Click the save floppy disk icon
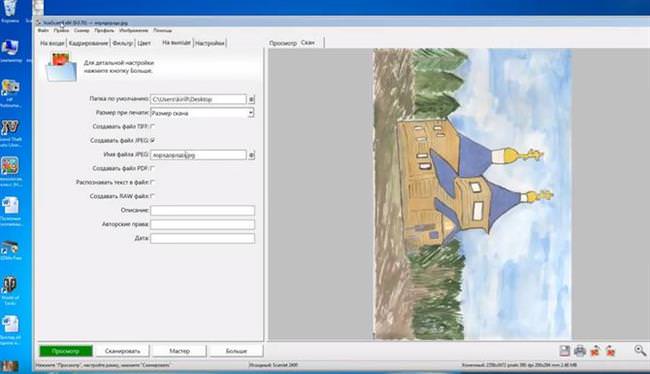650x374 pixels. point(565,351)
